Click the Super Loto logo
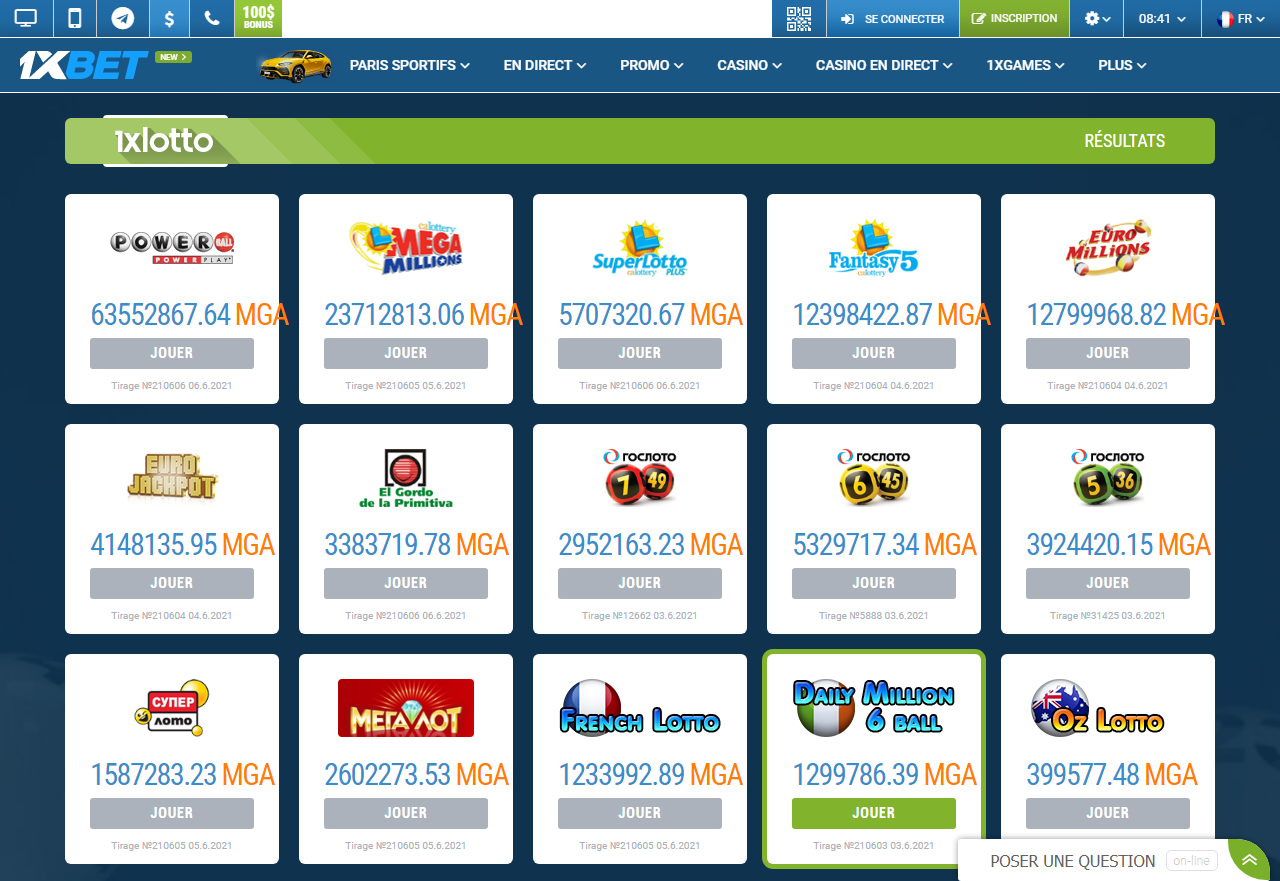This screenshot has width=1280, height=881. coord(172,708)
